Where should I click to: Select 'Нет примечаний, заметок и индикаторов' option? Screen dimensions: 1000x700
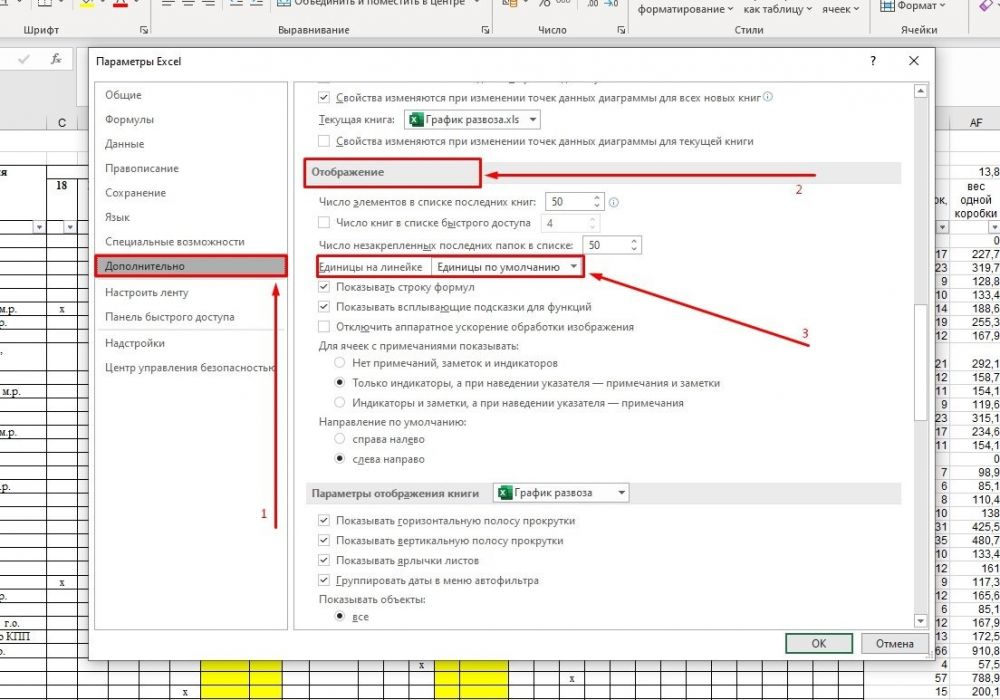(x=340, y=363)
